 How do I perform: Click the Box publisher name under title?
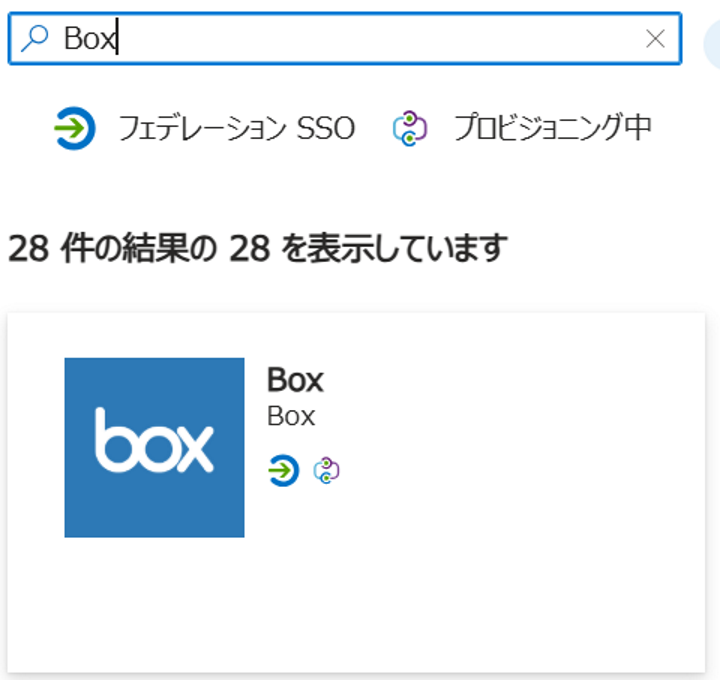click(x=291, y=416)
